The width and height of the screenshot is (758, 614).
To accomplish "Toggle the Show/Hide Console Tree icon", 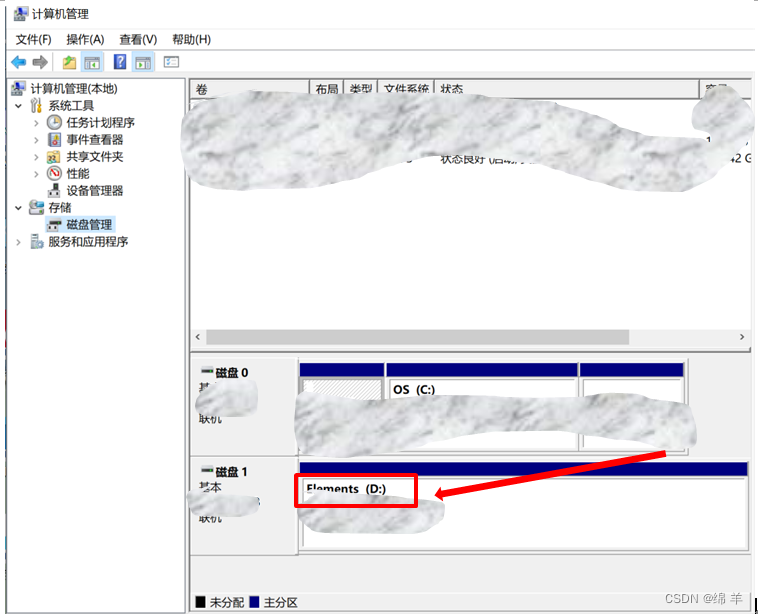I will coord(92,62).
